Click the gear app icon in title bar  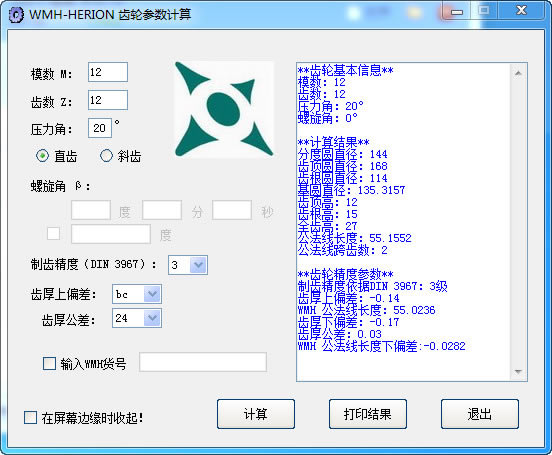click(17, 15)
